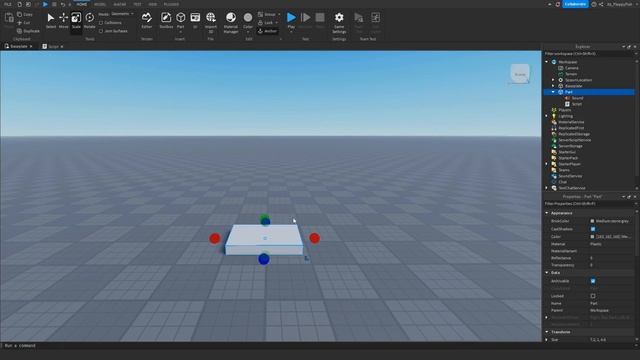640x360 pixels.
Task: Expand the StarterPlayer node
Action: coord(547,164)
